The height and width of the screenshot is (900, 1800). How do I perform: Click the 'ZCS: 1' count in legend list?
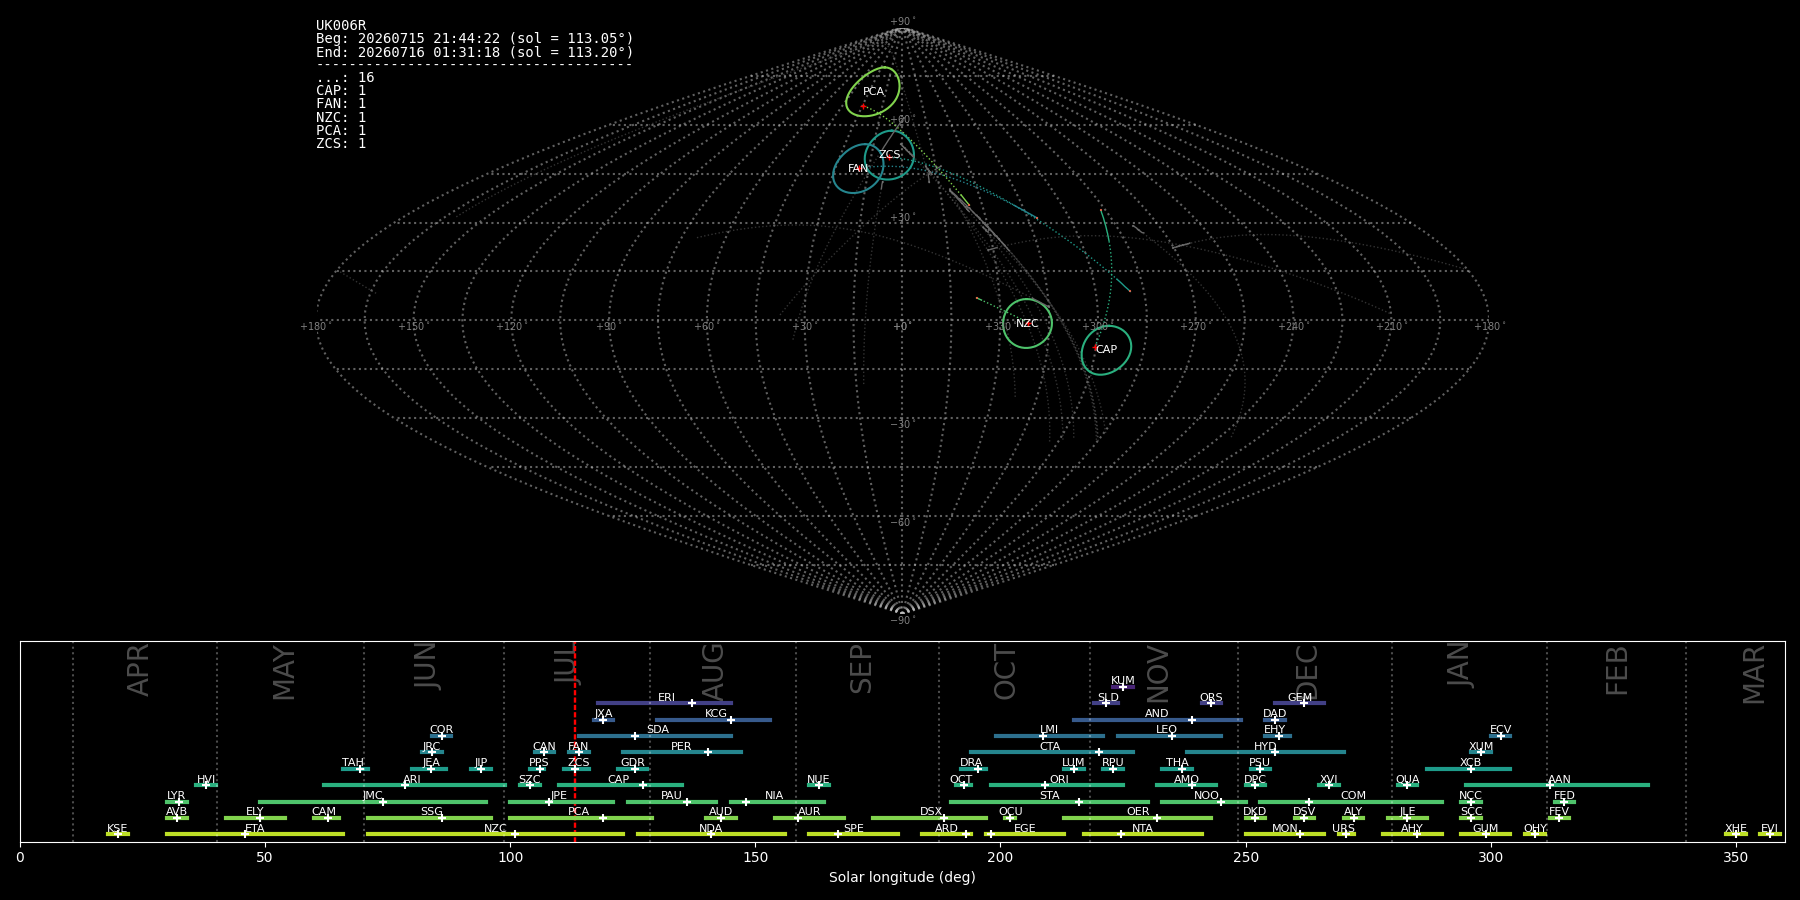pos(341,143)
